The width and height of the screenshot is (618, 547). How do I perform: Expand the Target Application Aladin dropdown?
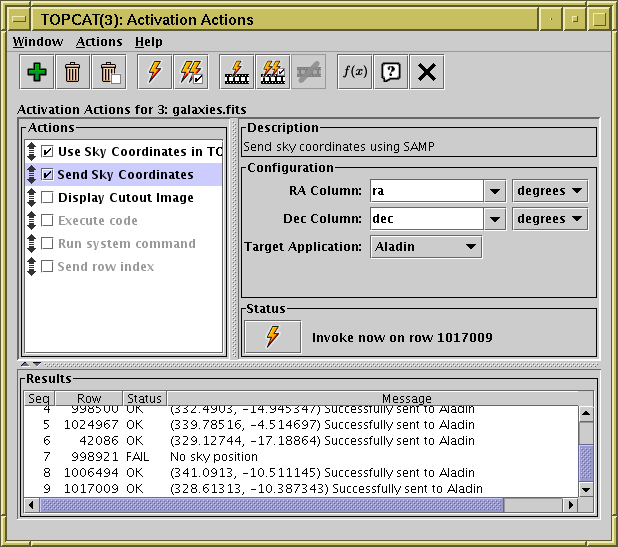425,246
